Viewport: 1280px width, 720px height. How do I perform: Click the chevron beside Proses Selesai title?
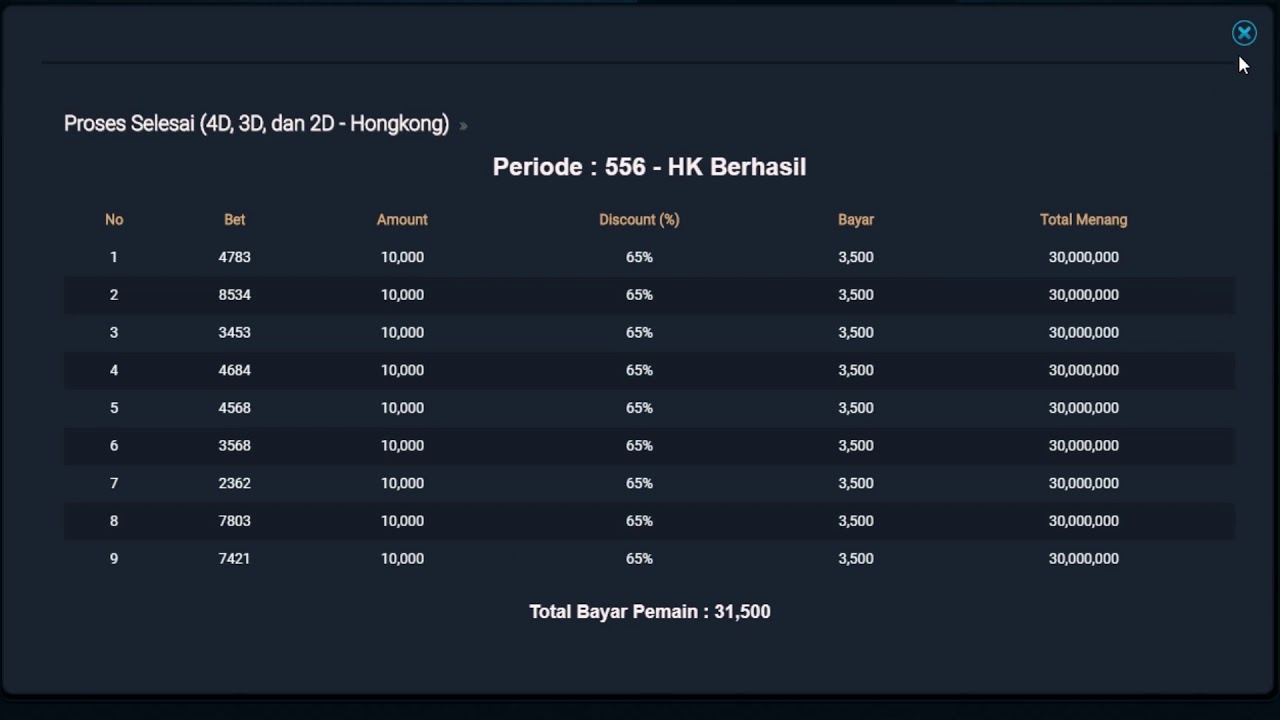click(x=463, y=126)
